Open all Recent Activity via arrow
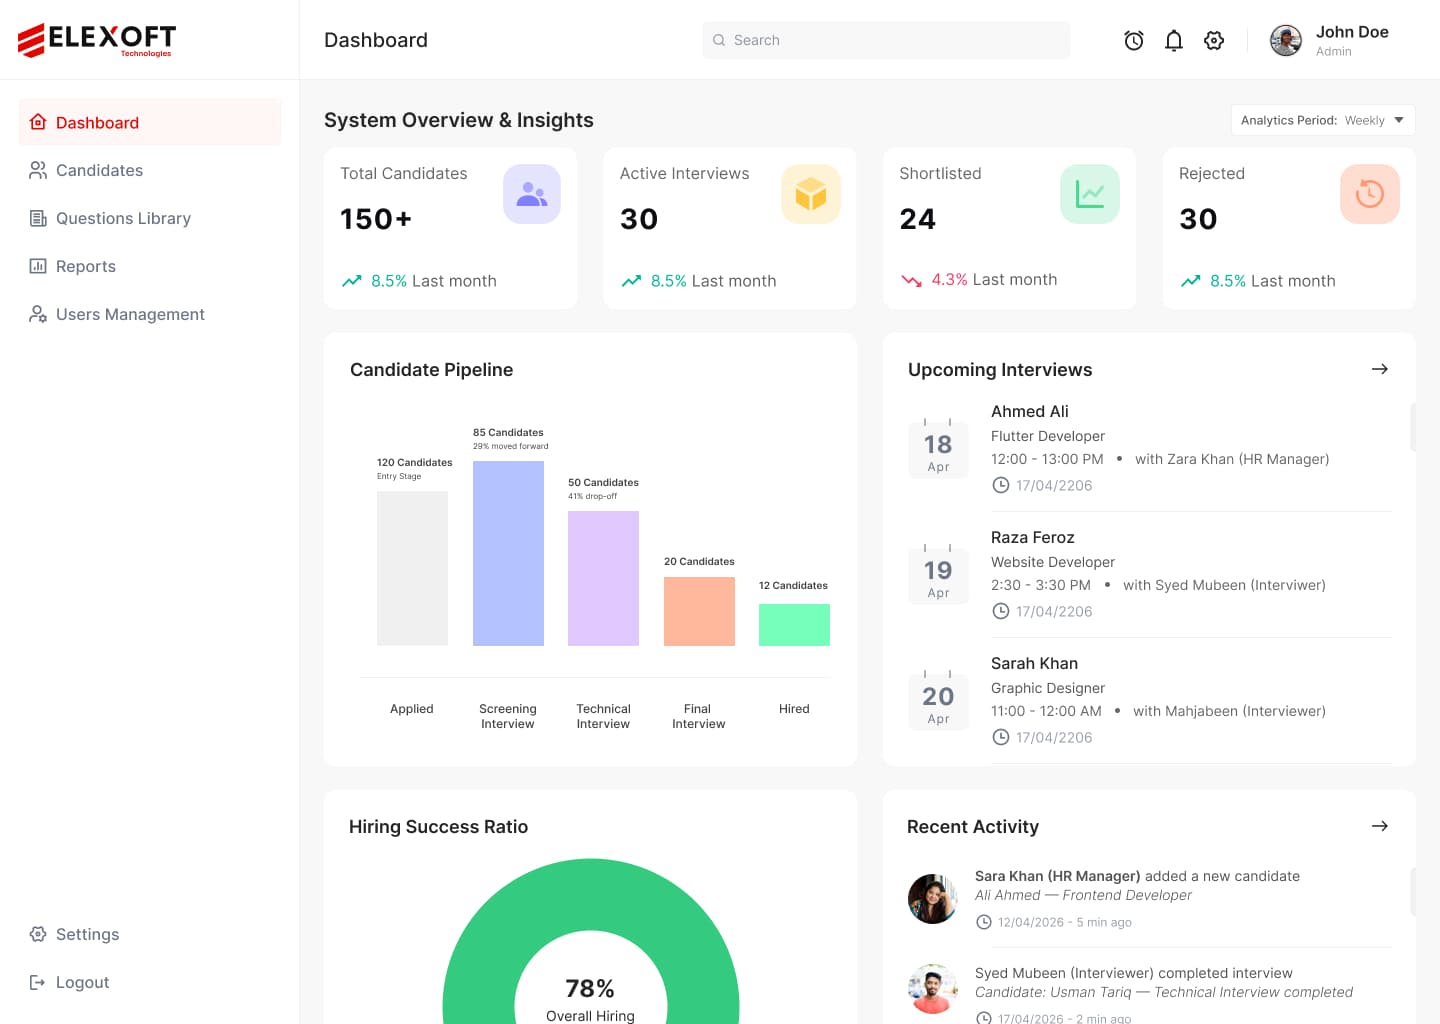This screenshot has width=1440, height=1024. tap(1380, 826)
